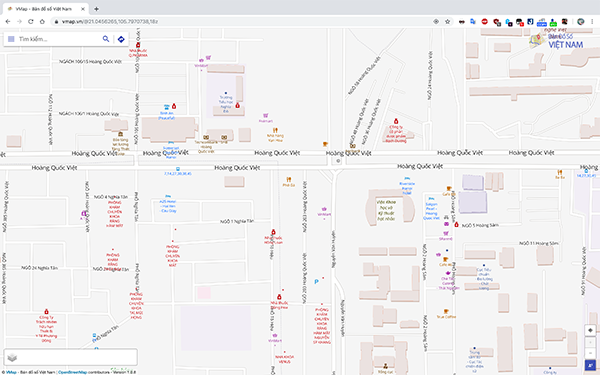This screenshot has width=600, height=375.
Task: Open the OpenStreetMap contributors link
Action: pos(73,372)
